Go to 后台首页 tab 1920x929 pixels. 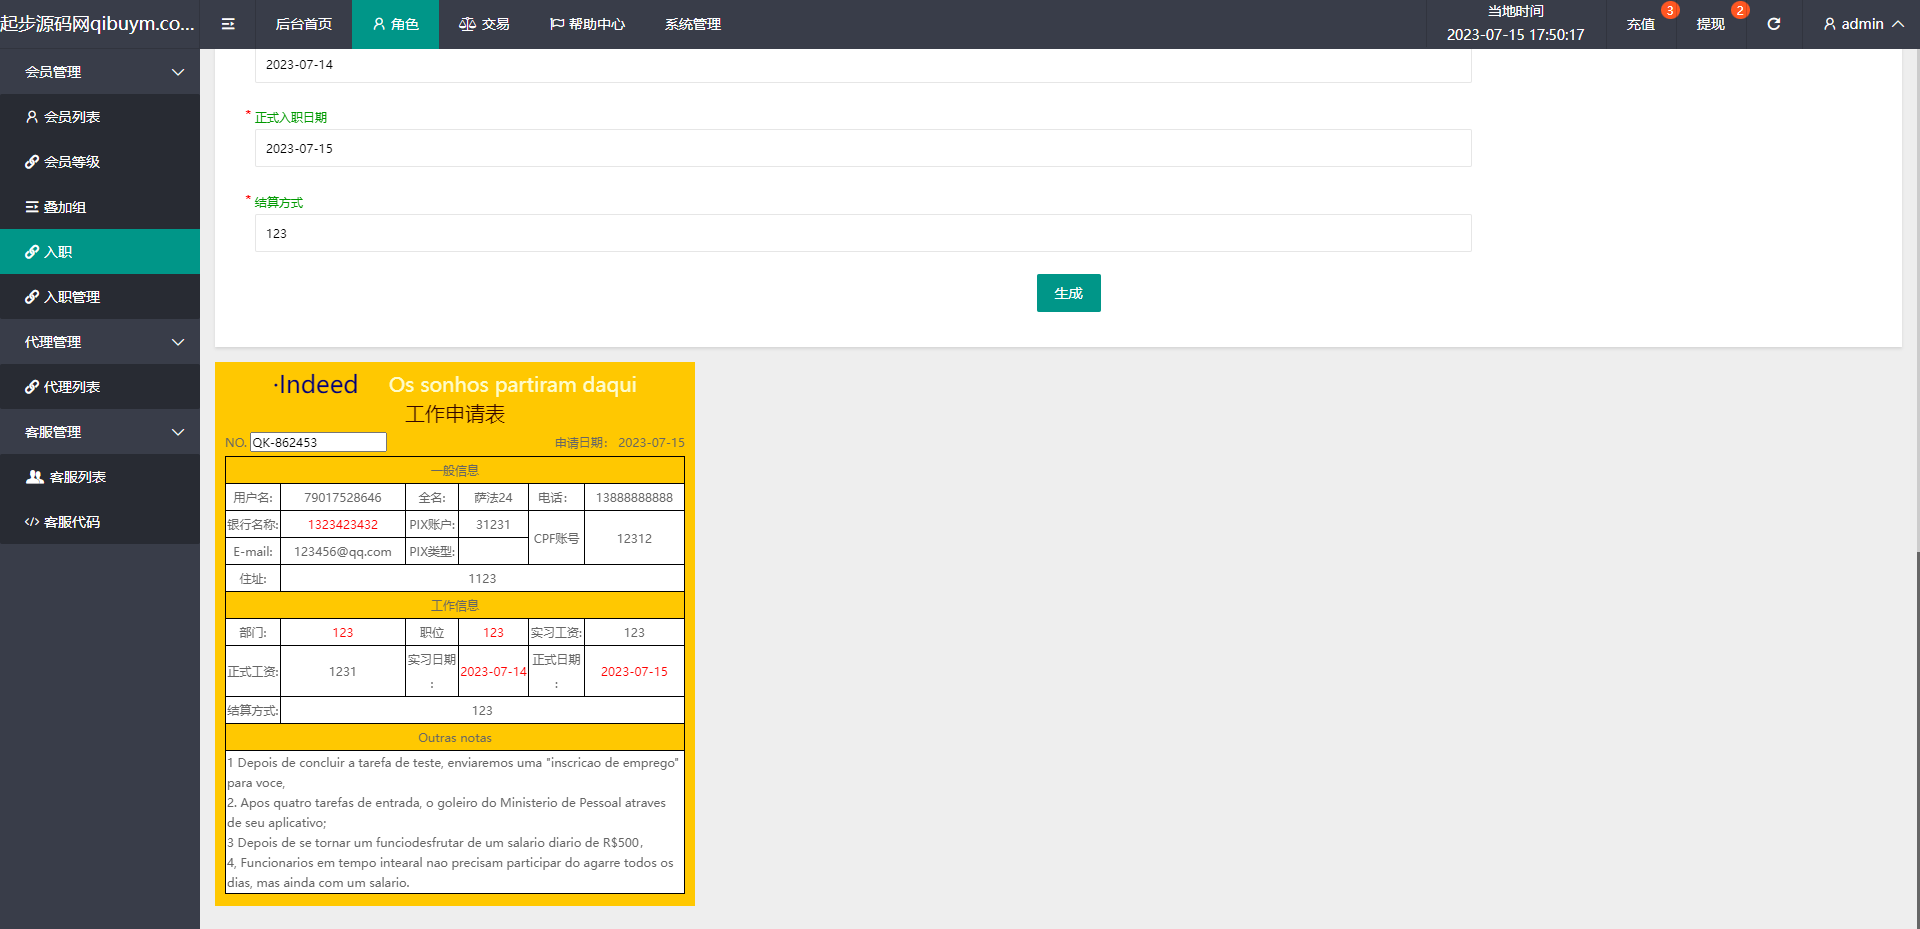tap(304, 24)
